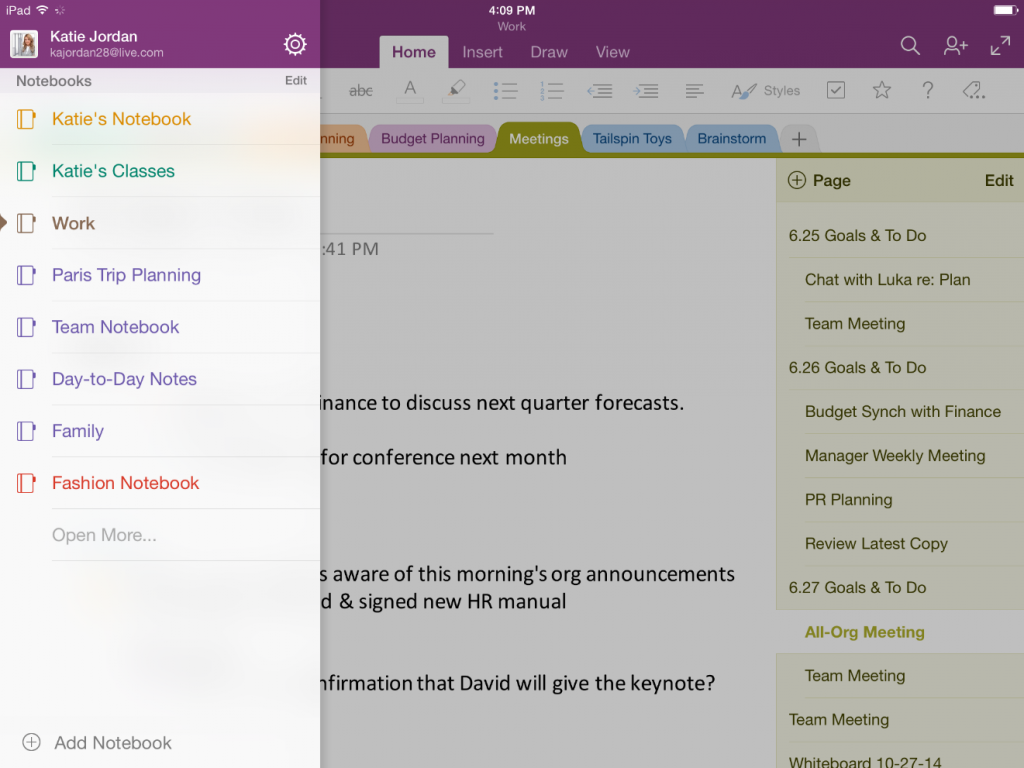Switch to the Insert ribbon tab
The width and height of the screenshot is (1024, 768).
pyautogui.click(x=482, y=52)
